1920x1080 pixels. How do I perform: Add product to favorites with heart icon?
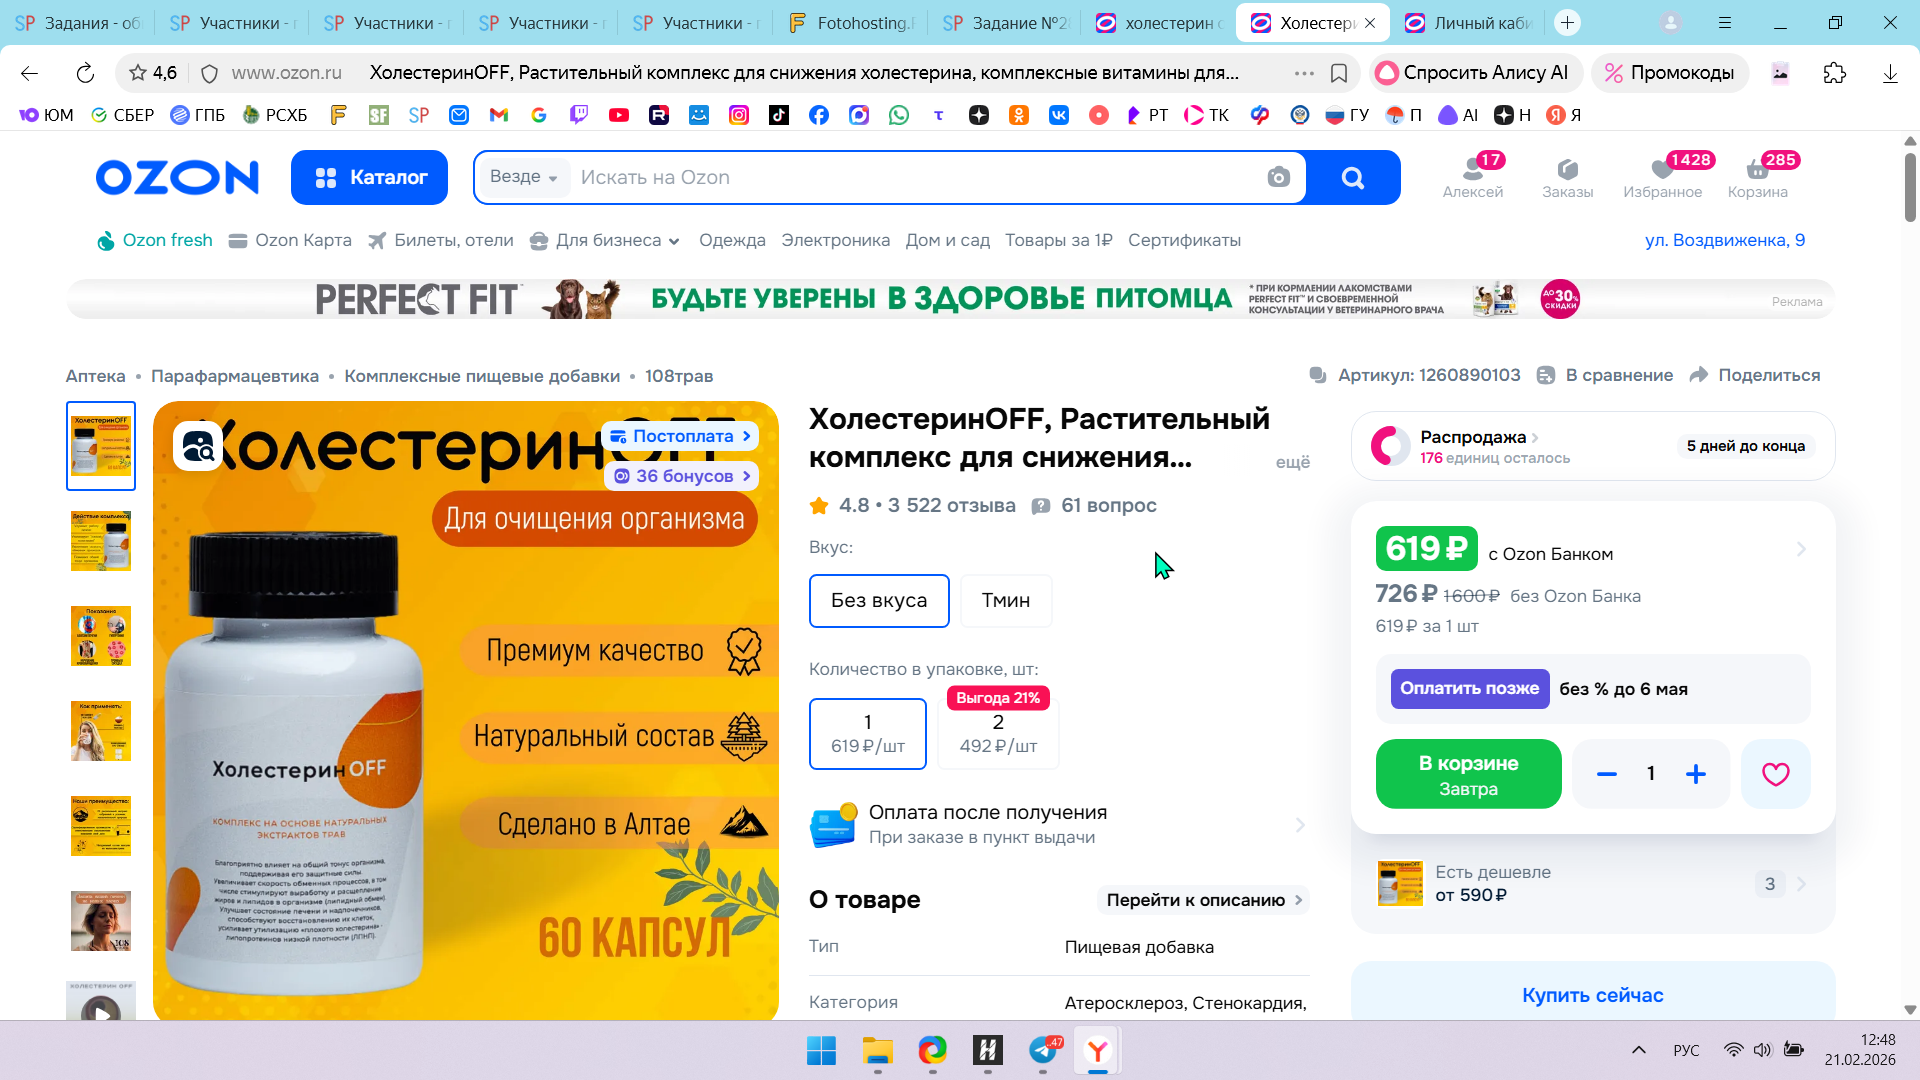pos(1775,774)
